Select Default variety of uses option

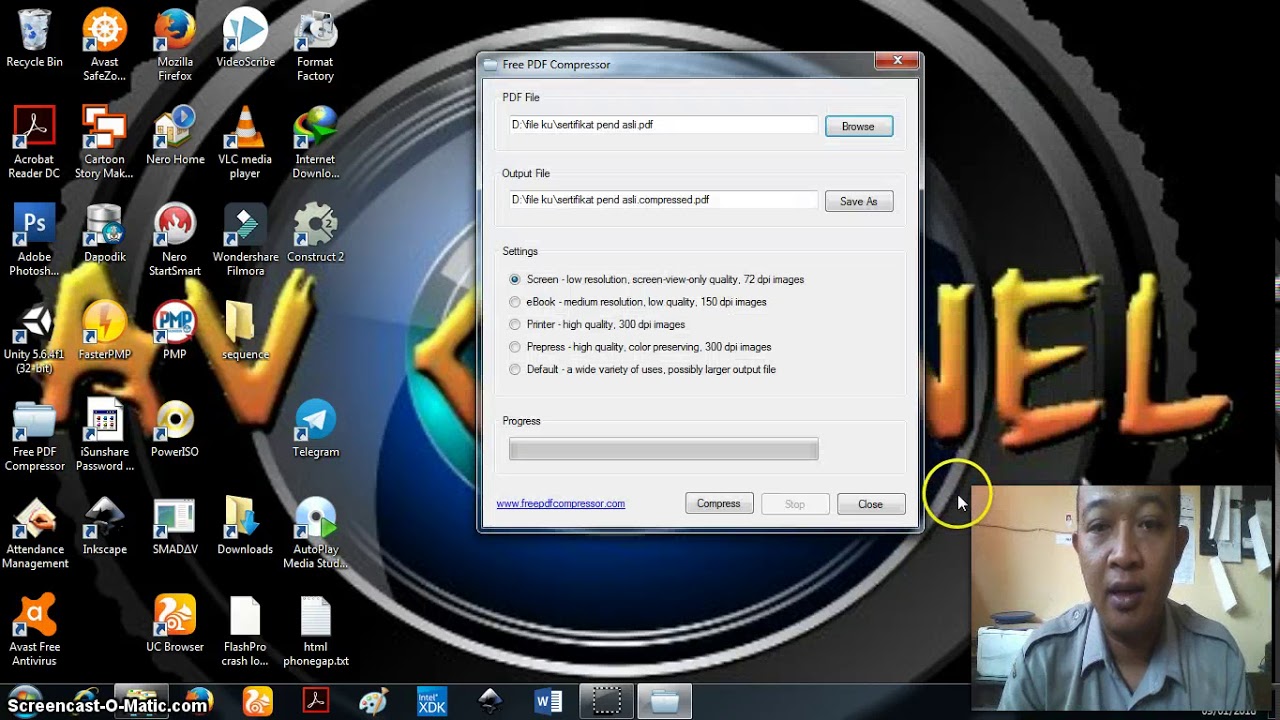click(x=642, y=370)
